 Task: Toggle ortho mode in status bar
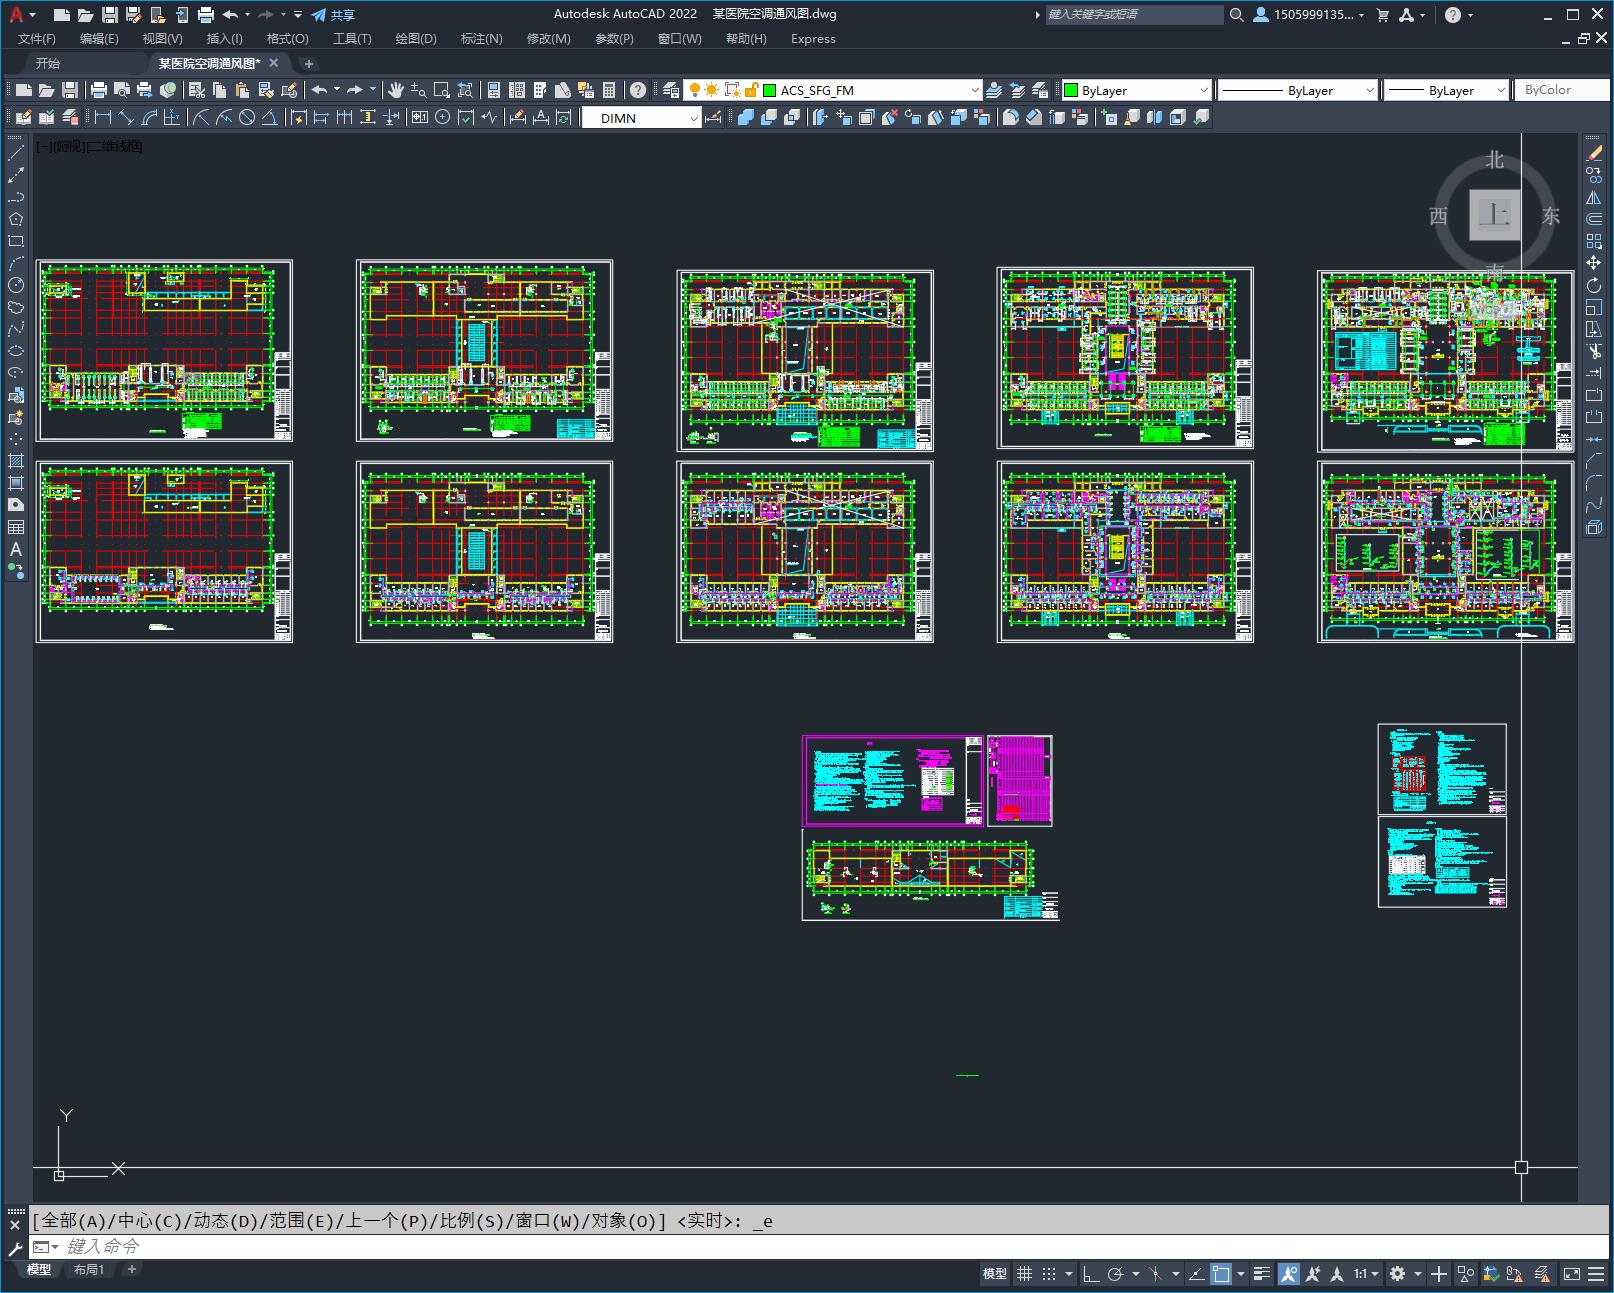(x=1090, y=1273)
